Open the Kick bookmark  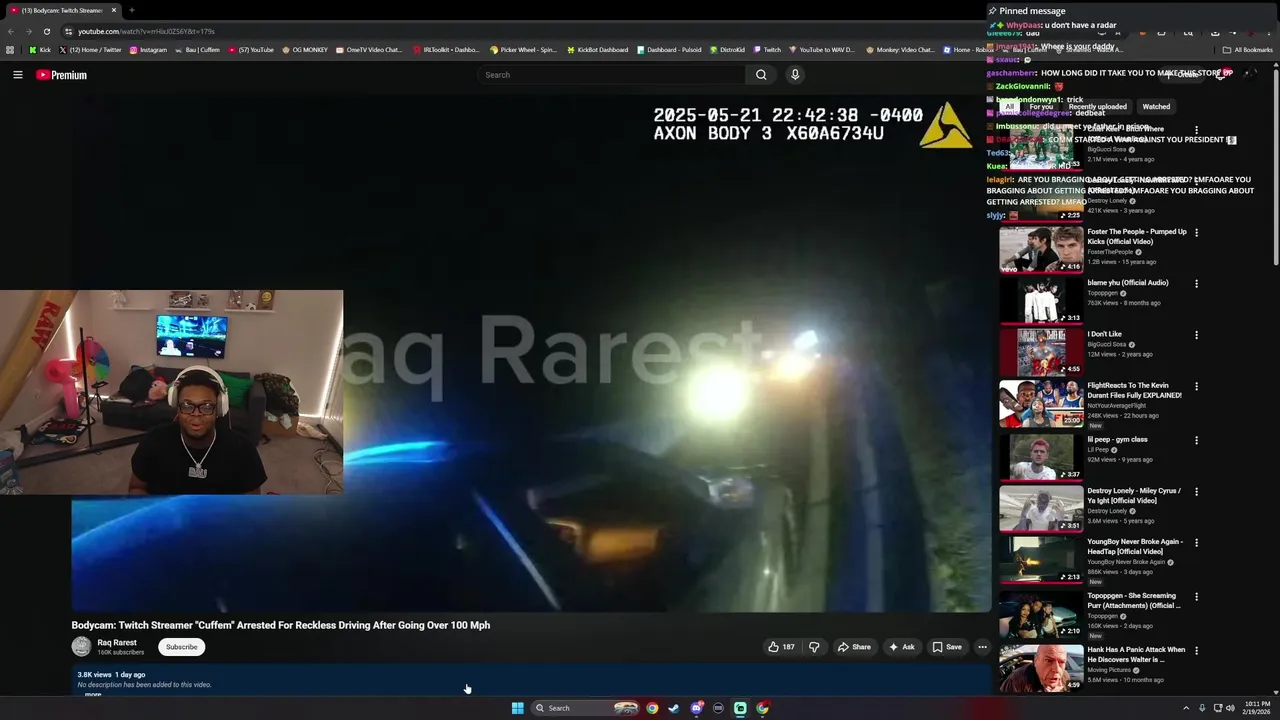(40, 49)
